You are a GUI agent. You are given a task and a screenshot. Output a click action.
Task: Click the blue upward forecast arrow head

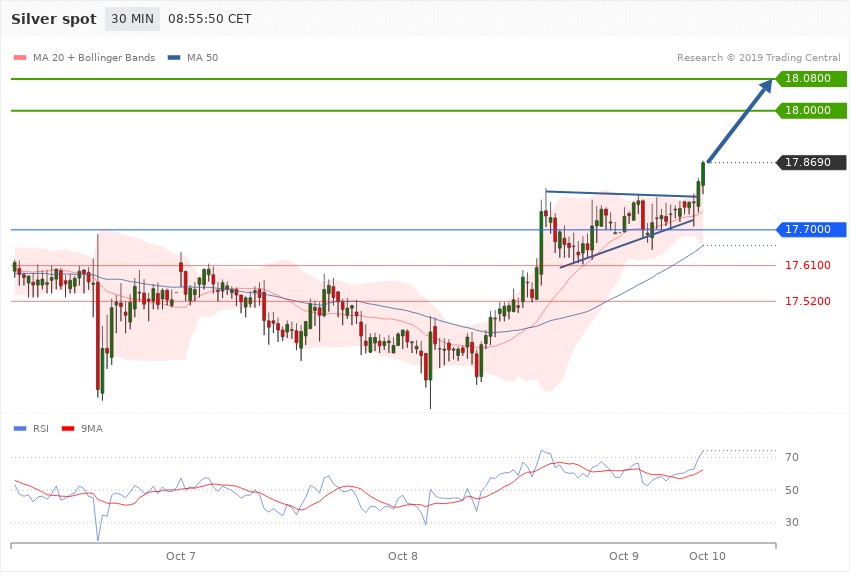tap(766, 86)
